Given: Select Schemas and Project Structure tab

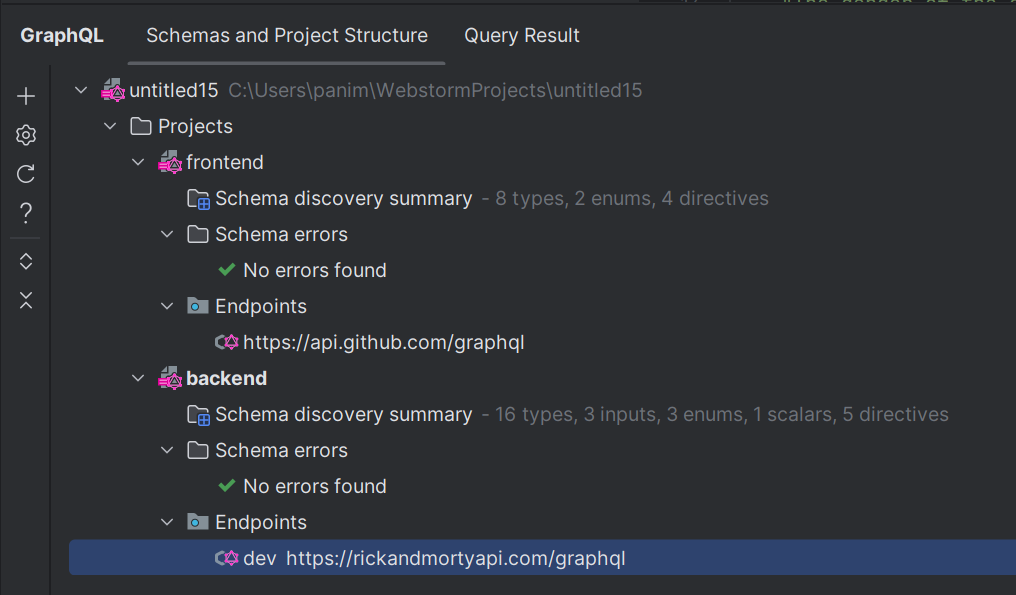Looking at the screenshot, I should (286, 35).
